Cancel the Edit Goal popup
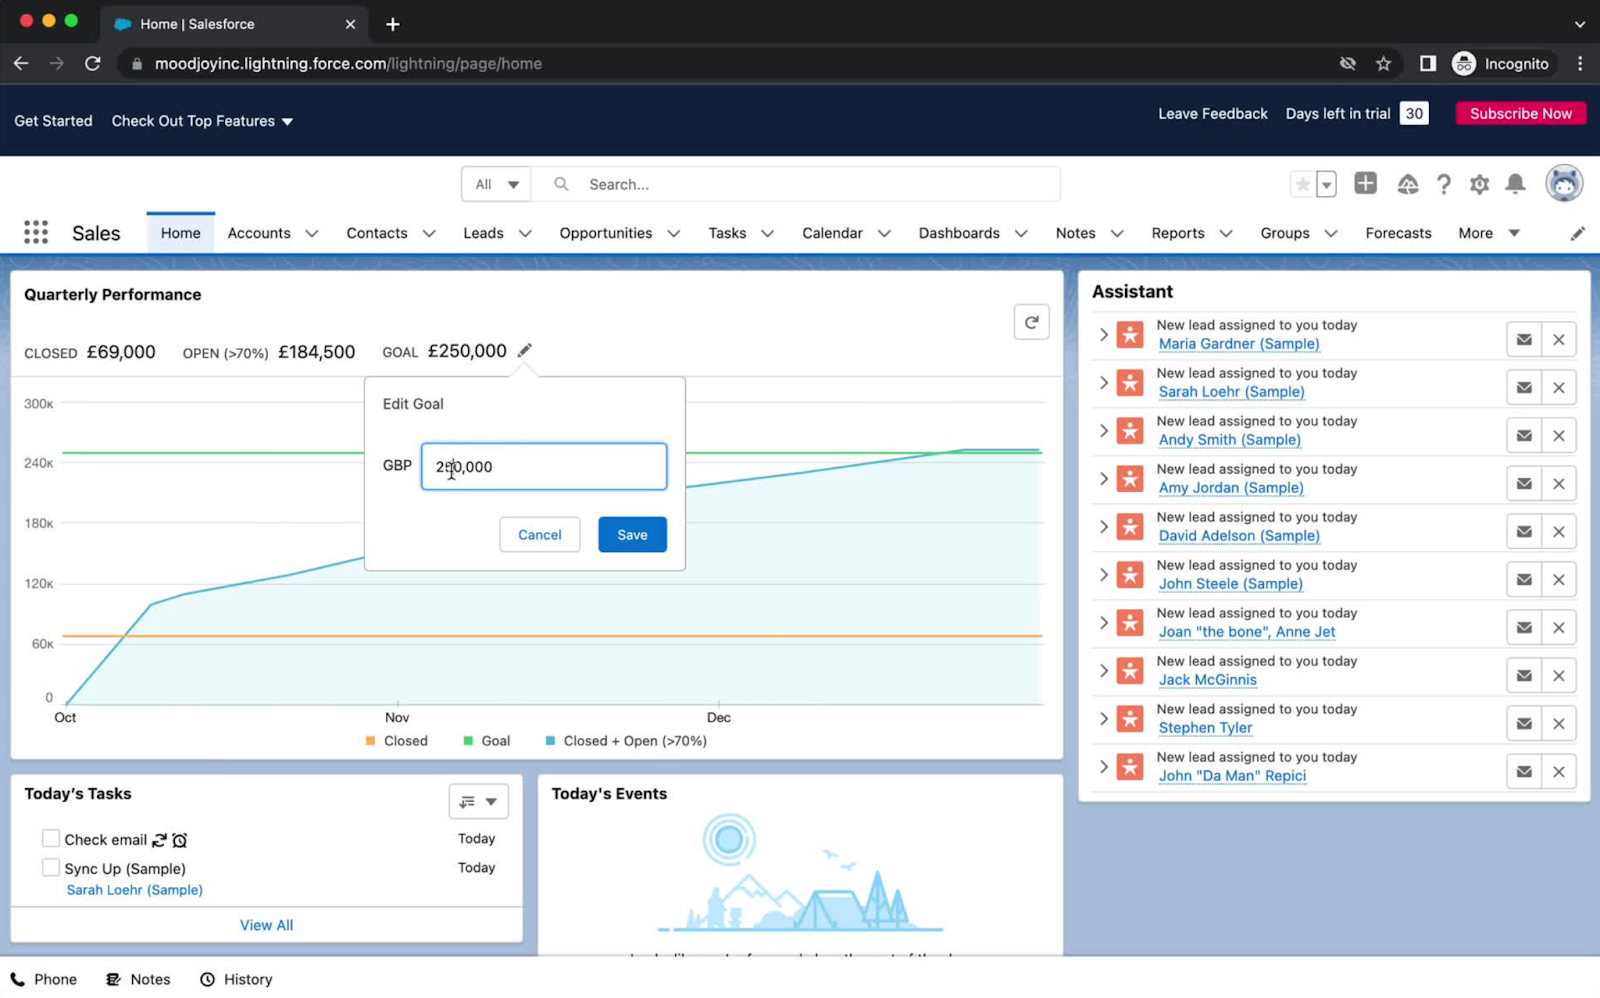1600x998 pixels. [540, 534]
